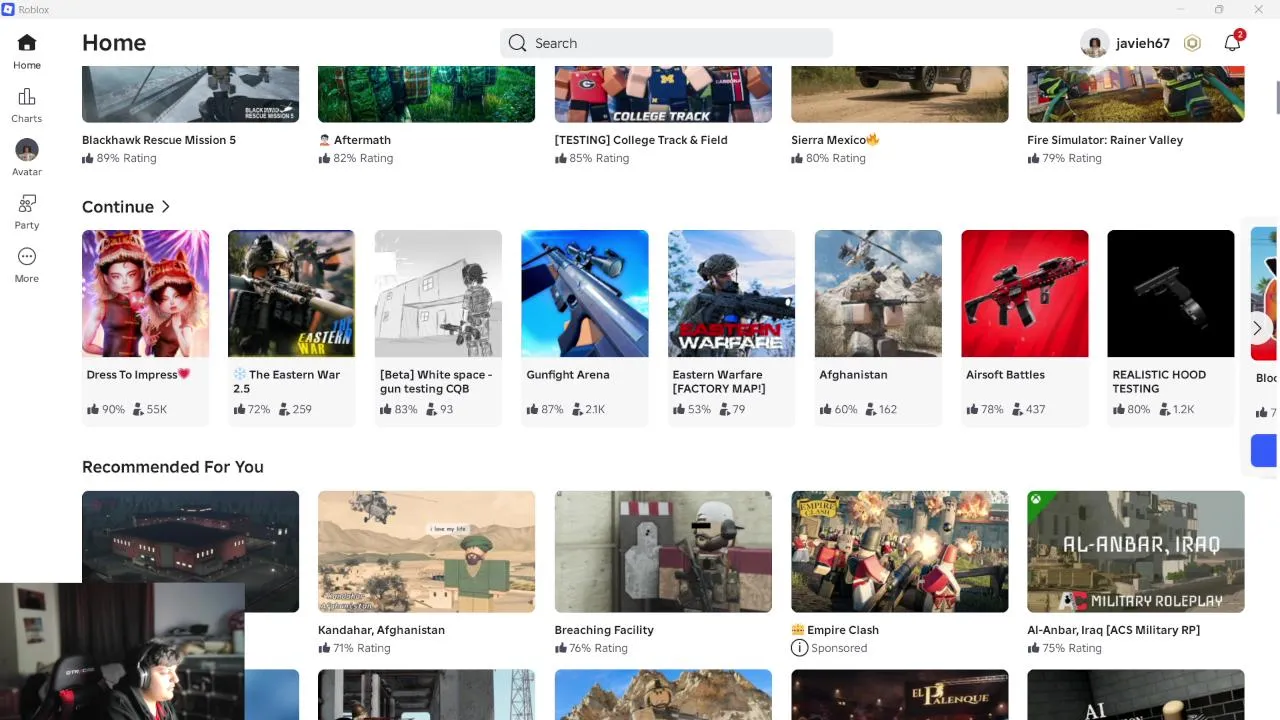Open the Aftermath top thumbnail
This screenshot has height=720, width=1280.
426,94
